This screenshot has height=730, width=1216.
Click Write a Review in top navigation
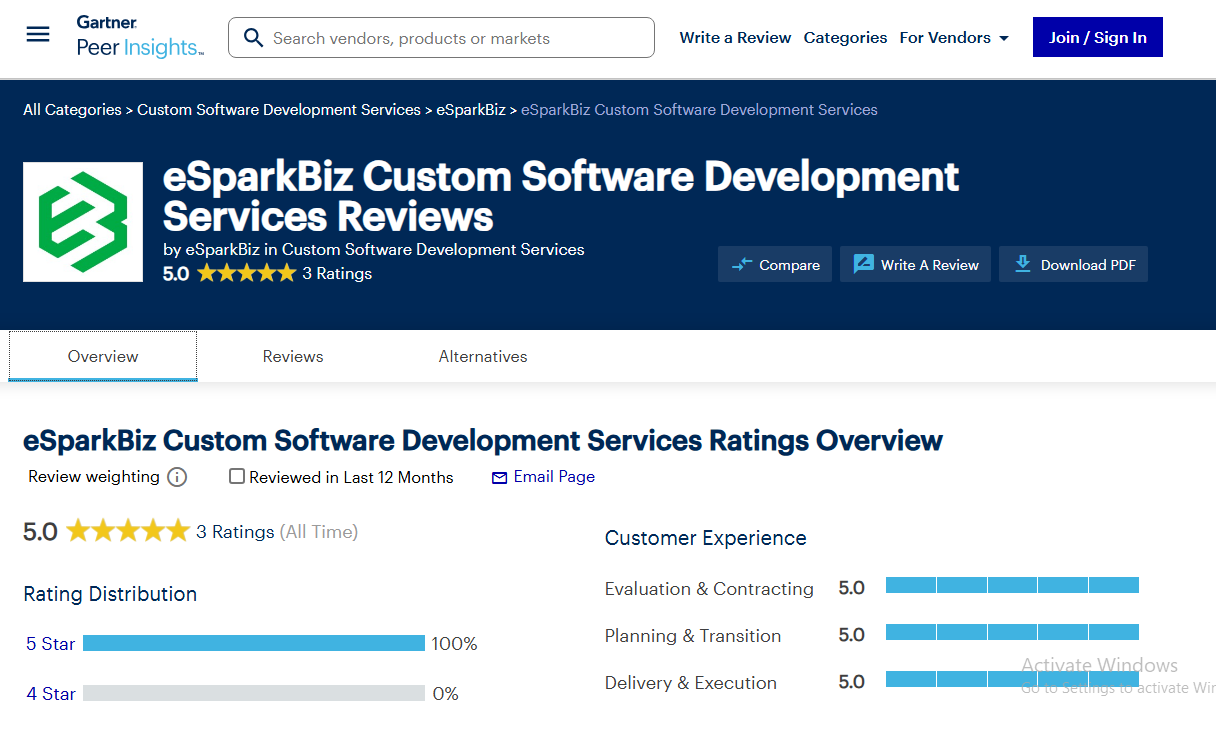pos(735,38)
